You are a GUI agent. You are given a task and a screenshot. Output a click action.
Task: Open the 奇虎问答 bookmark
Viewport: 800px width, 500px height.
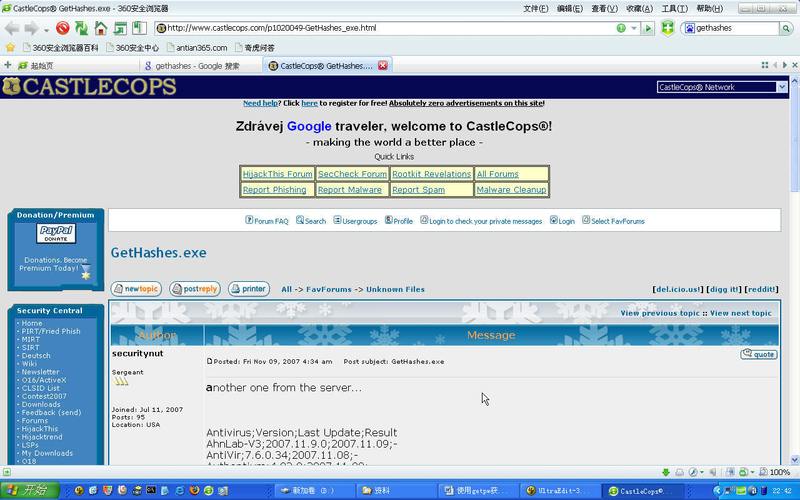click(x=255, y=47)
